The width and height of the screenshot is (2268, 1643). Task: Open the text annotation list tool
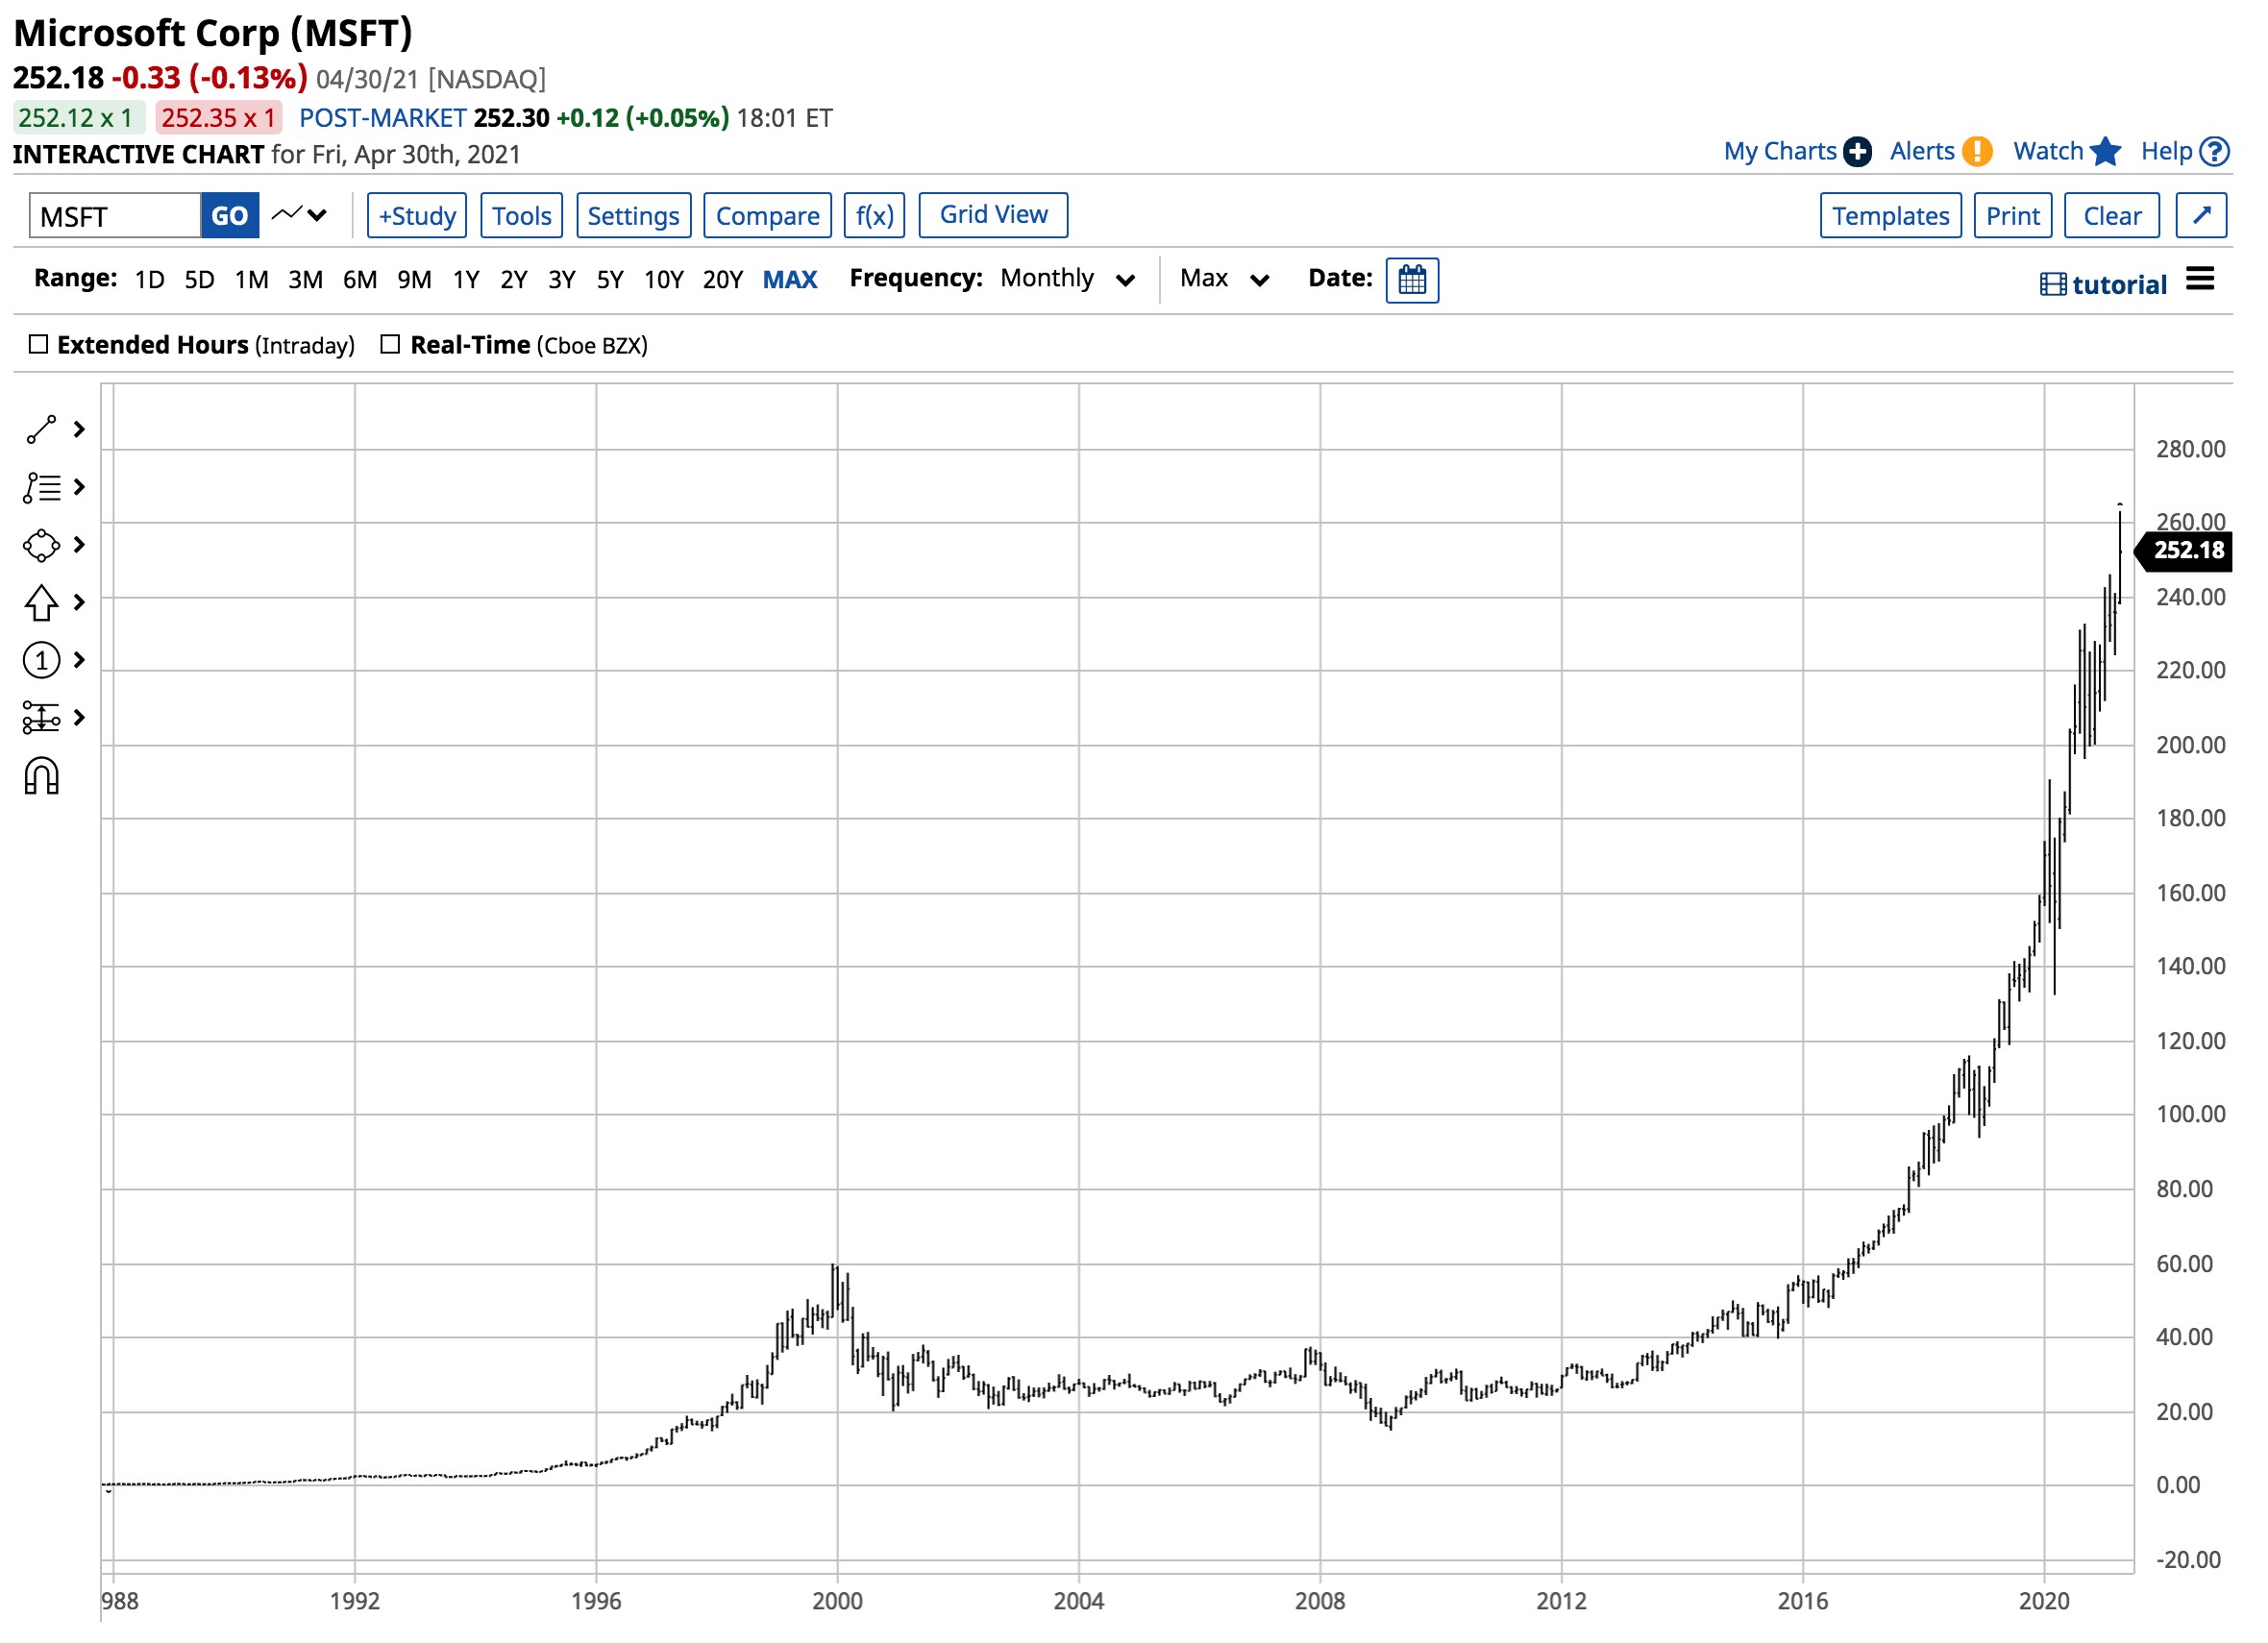point(41,489)
